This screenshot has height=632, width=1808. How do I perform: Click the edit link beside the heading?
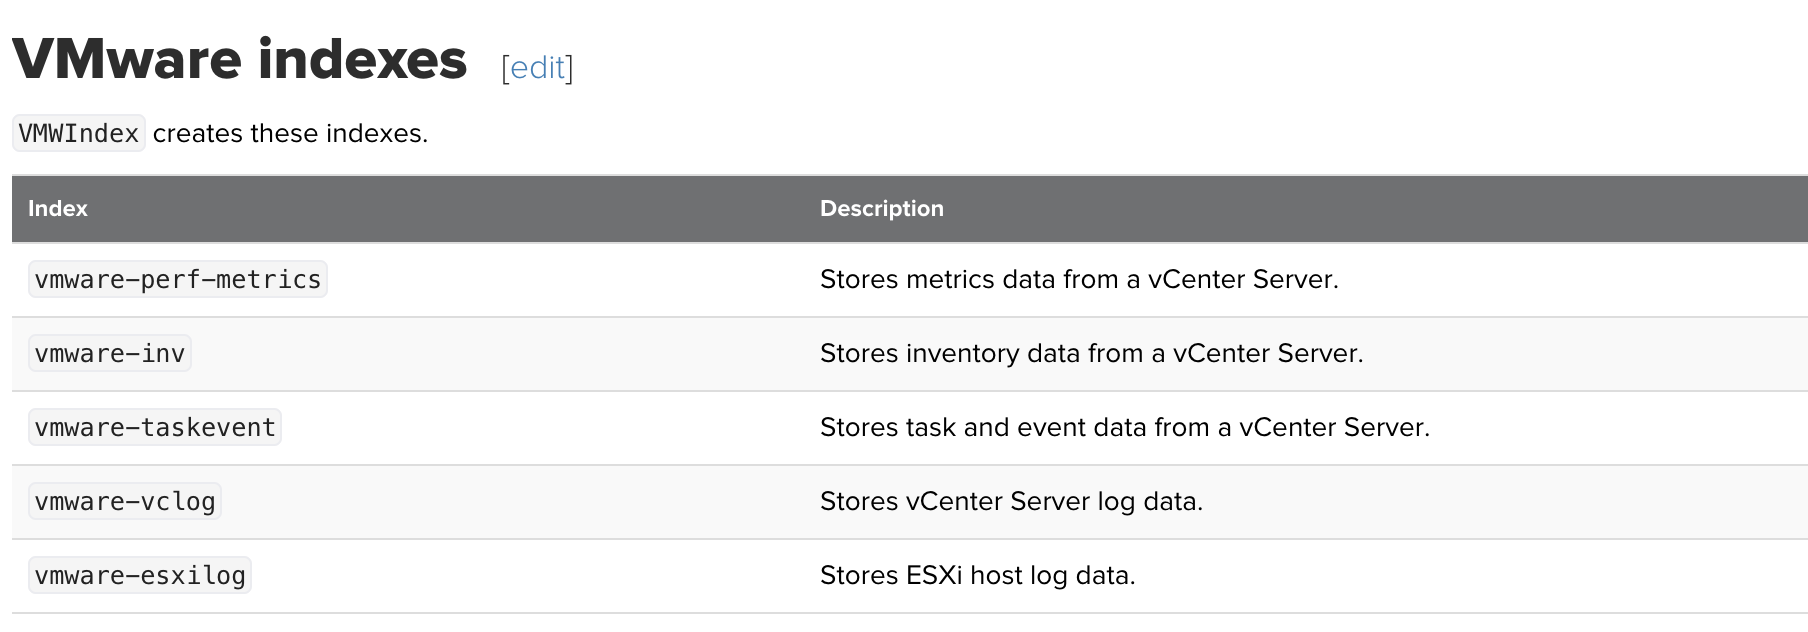click(x=537, y=68)
